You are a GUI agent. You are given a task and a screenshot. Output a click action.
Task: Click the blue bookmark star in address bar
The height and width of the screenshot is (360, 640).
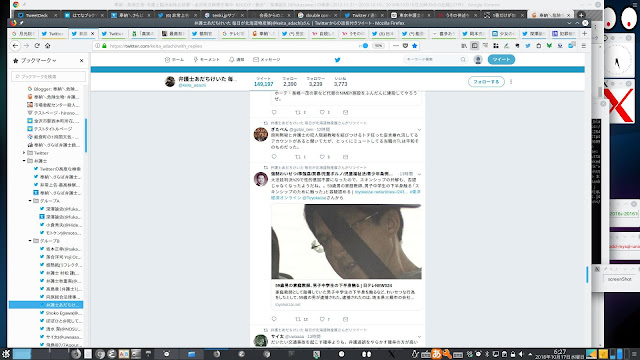pos(415,46)
